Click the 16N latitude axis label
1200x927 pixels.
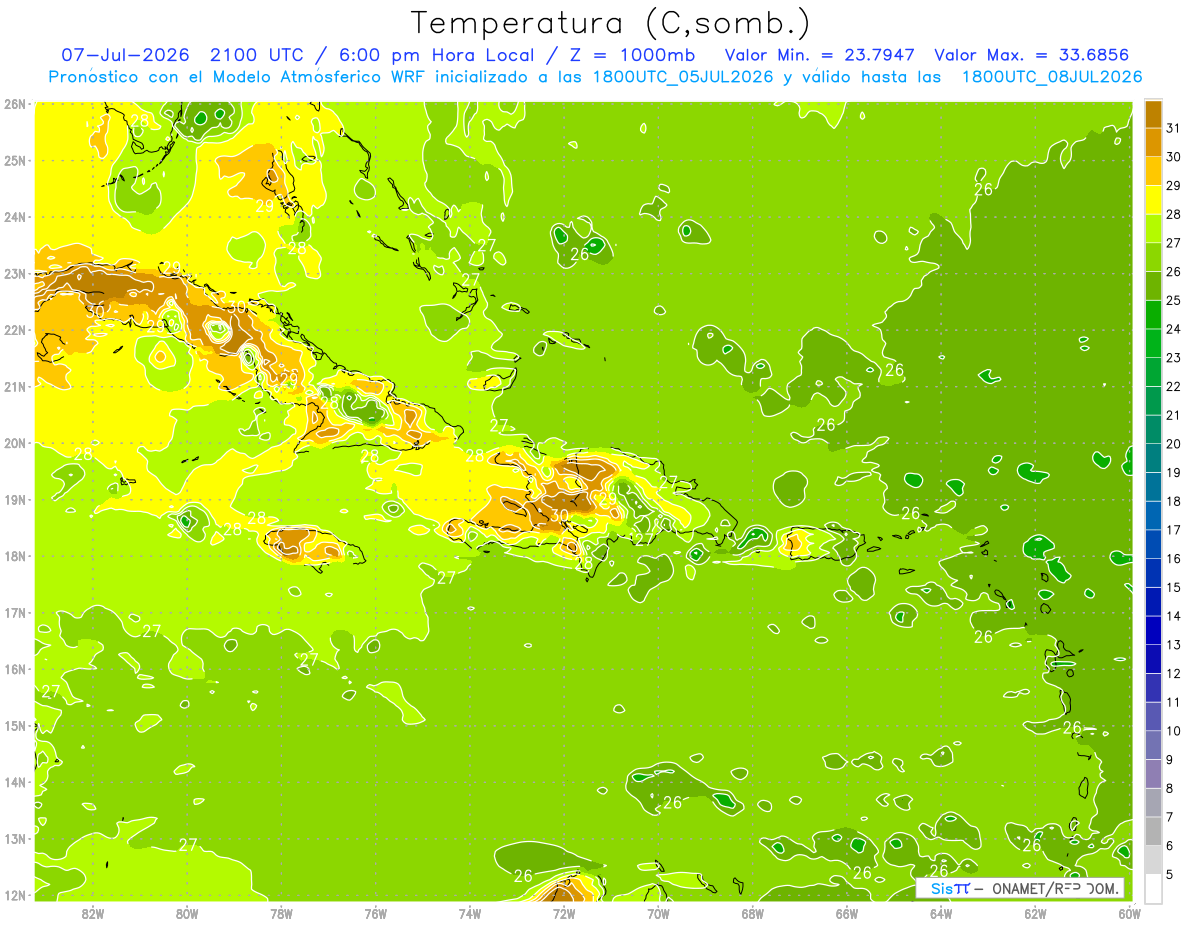15,669
